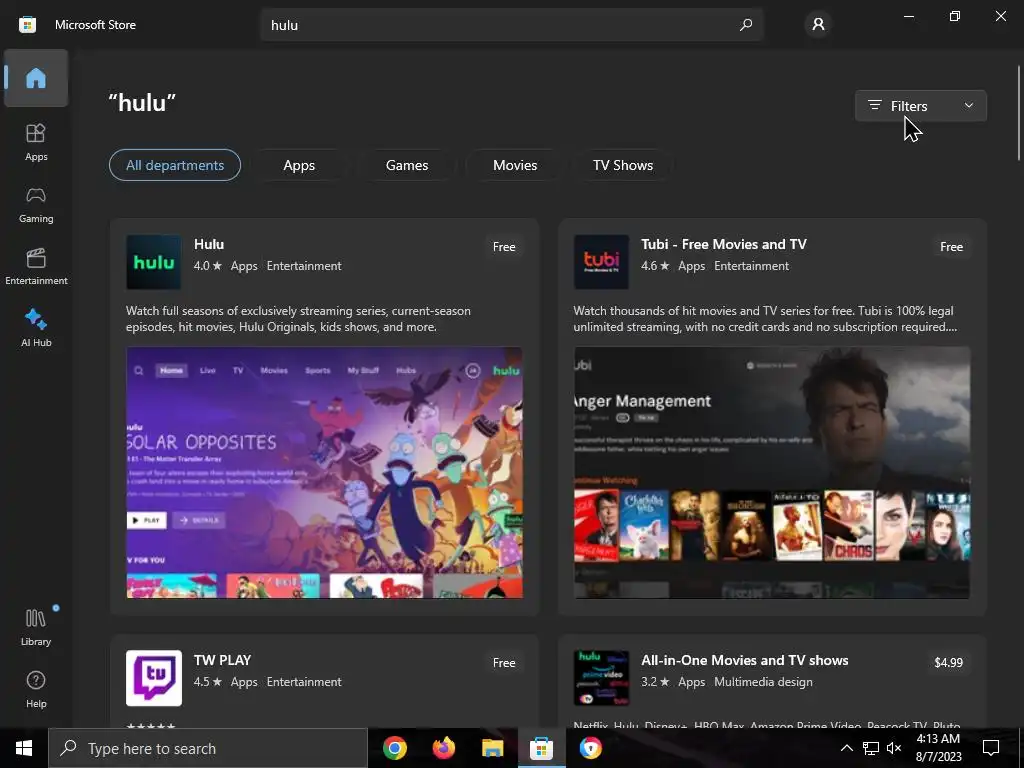This screenshot has height=768, width=1024.
Task: Click the Windows Start button
Action: [24, 748]
